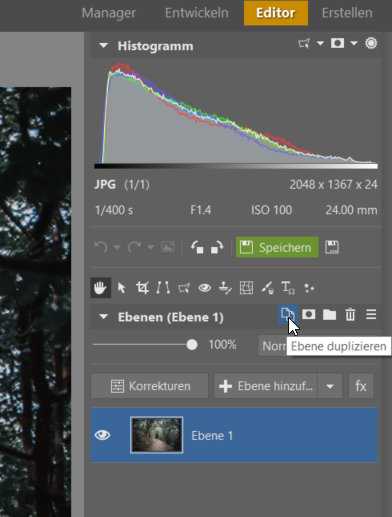Viewport: 392px width, 517px height.
Task: Collapse the Histogramm panel
Action: [x=104, y=45]
